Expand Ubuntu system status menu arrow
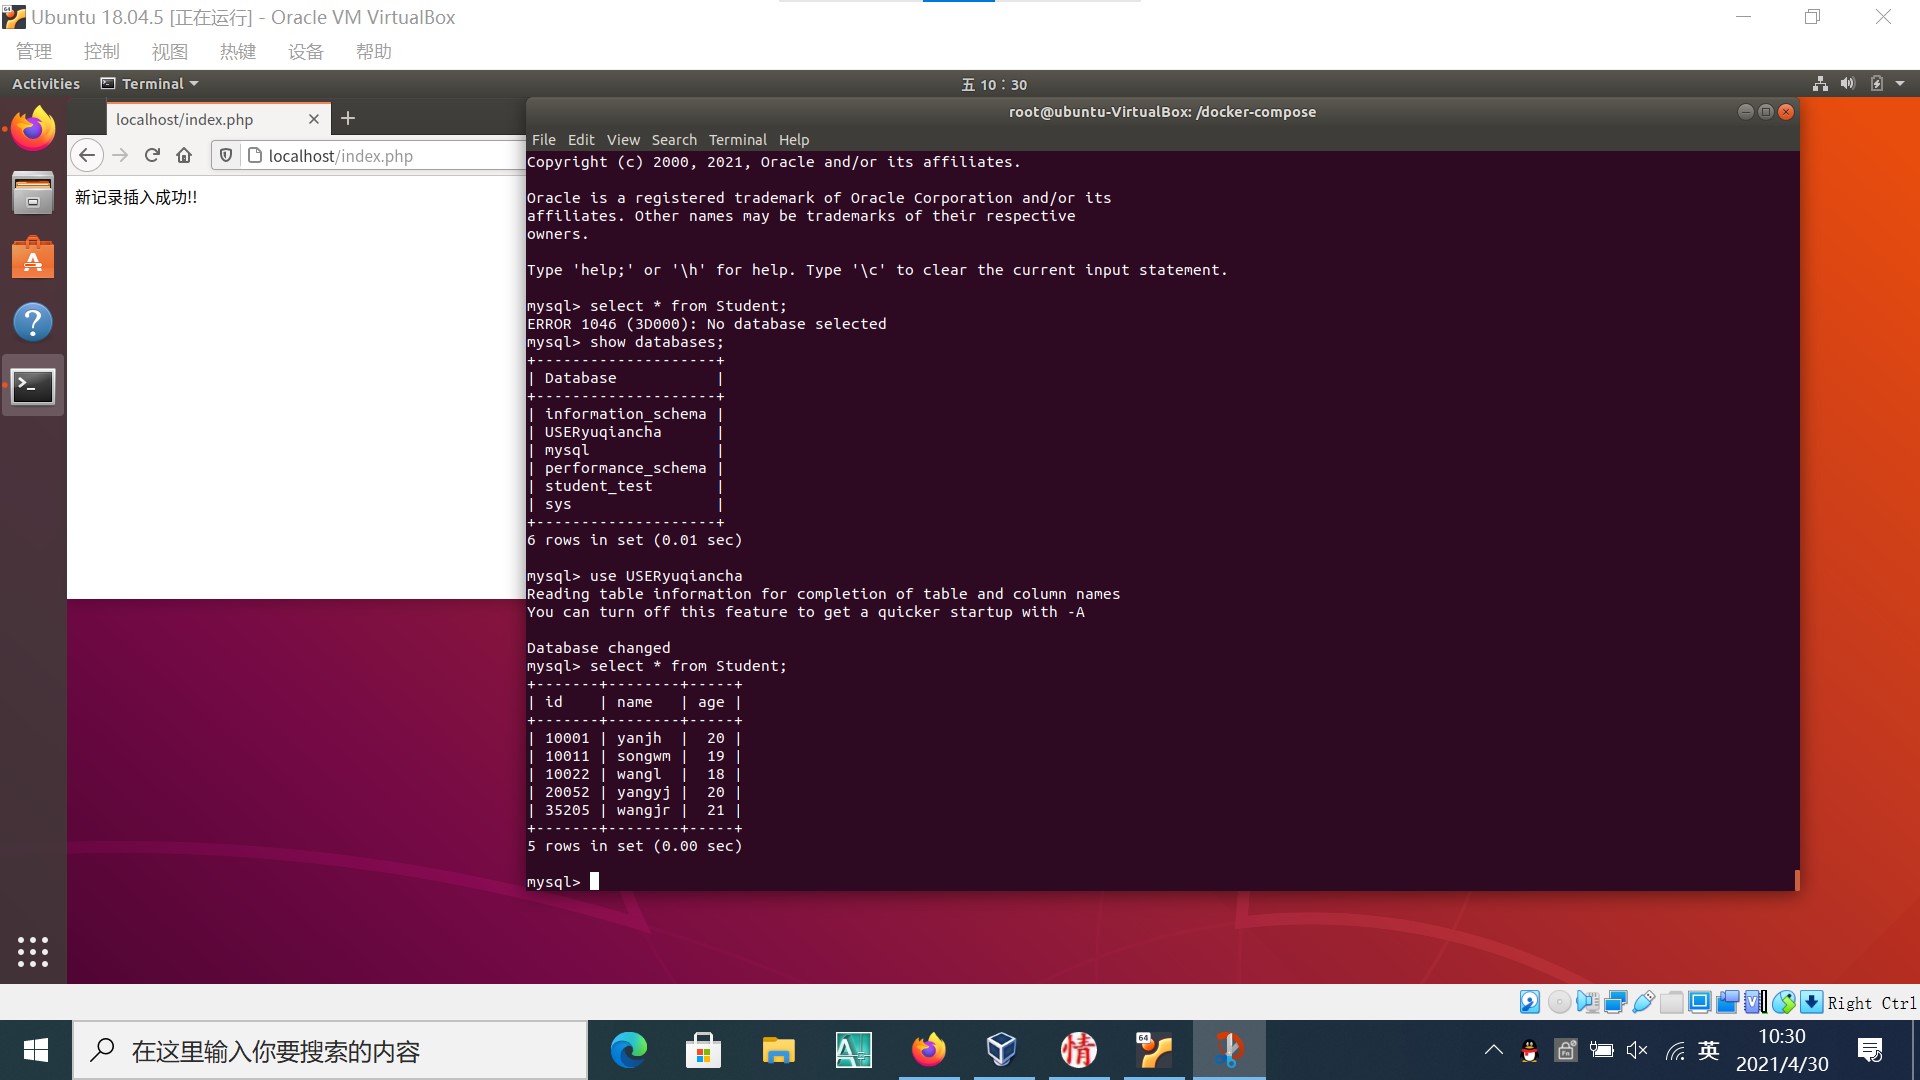The image size is (1920, 1080). coord(1900,84)
